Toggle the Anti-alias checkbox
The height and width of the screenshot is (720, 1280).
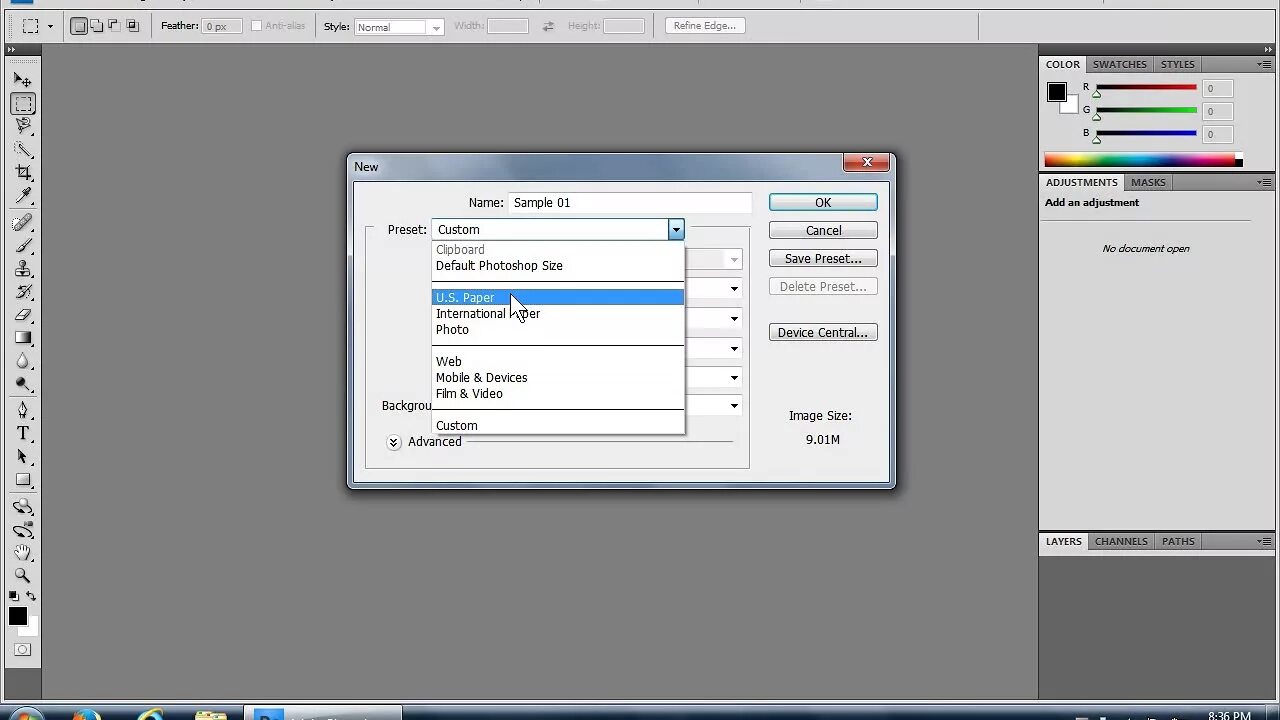(256, 26)
